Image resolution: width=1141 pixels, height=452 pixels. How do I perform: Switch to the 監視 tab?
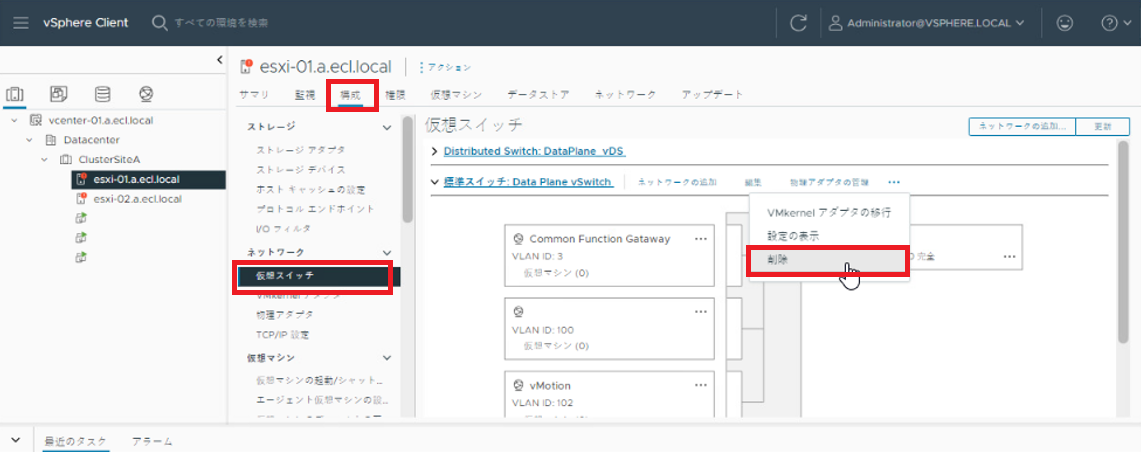305,95
